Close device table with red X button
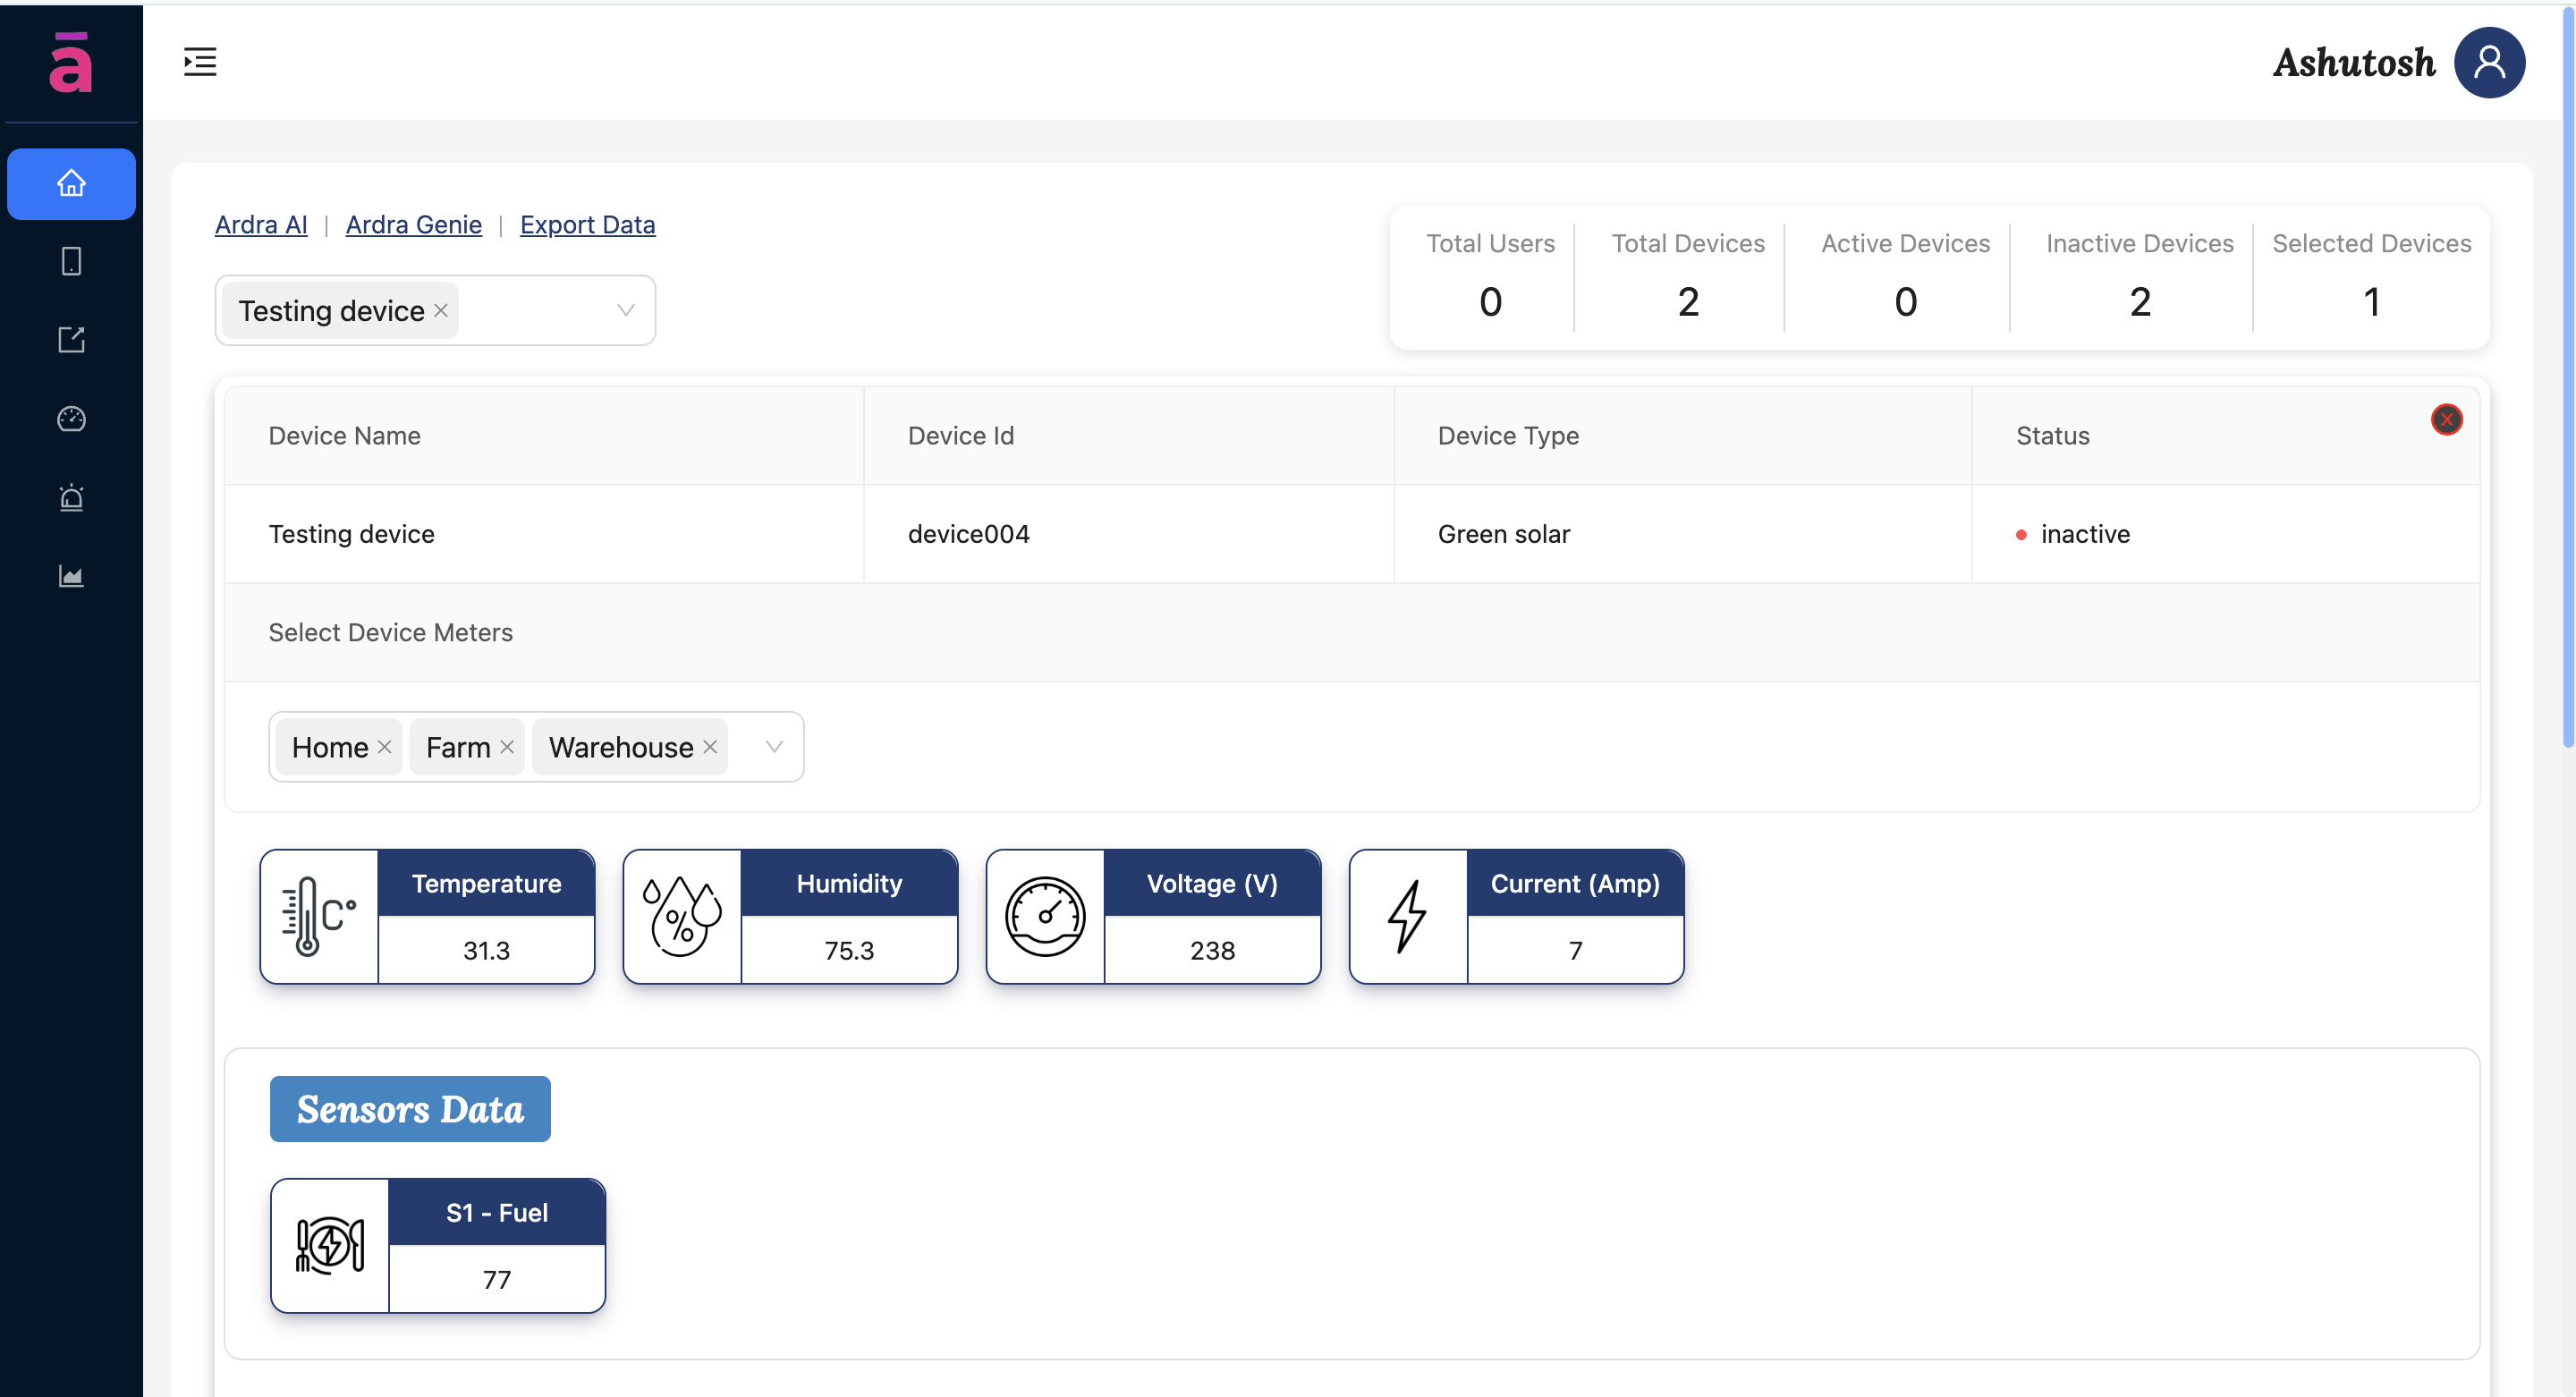2576x1397 pixels. click(x=2446, y=420)
